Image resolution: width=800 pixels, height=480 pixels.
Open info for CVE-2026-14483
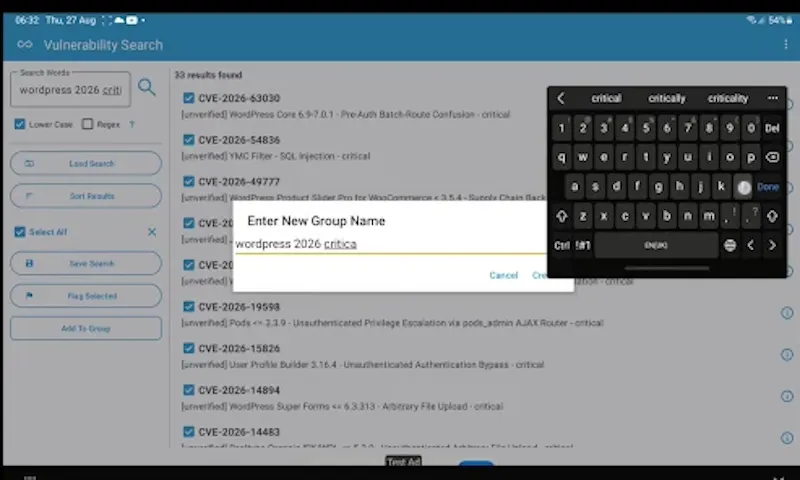coord(787,438)
